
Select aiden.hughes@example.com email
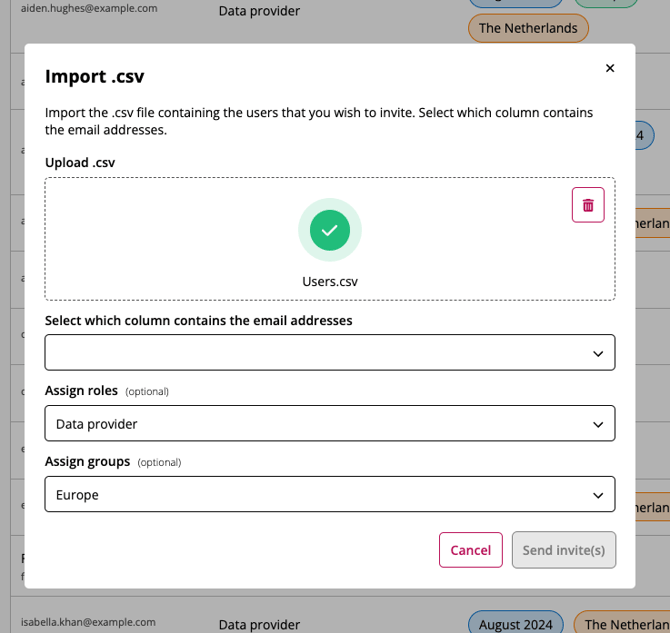click(x=89, y=8)
